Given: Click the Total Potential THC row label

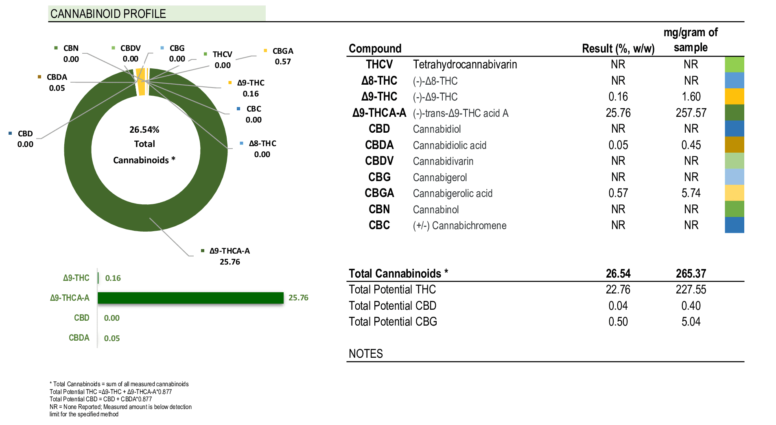Looking at the screenshot, I should (x=392, y=290).
